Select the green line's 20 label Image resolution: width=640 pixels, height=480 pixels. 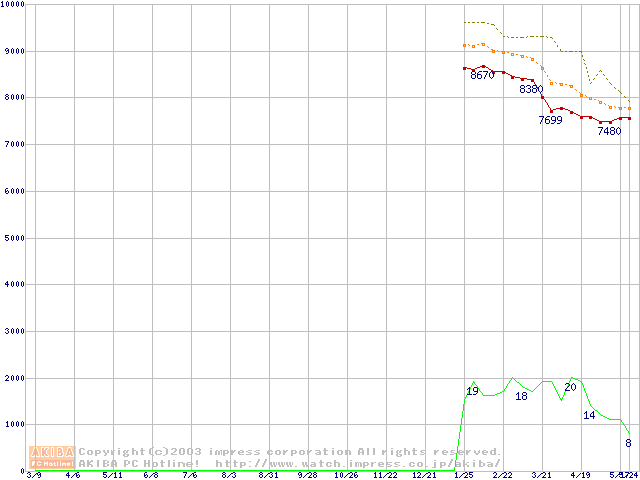[x=570, y=387]
